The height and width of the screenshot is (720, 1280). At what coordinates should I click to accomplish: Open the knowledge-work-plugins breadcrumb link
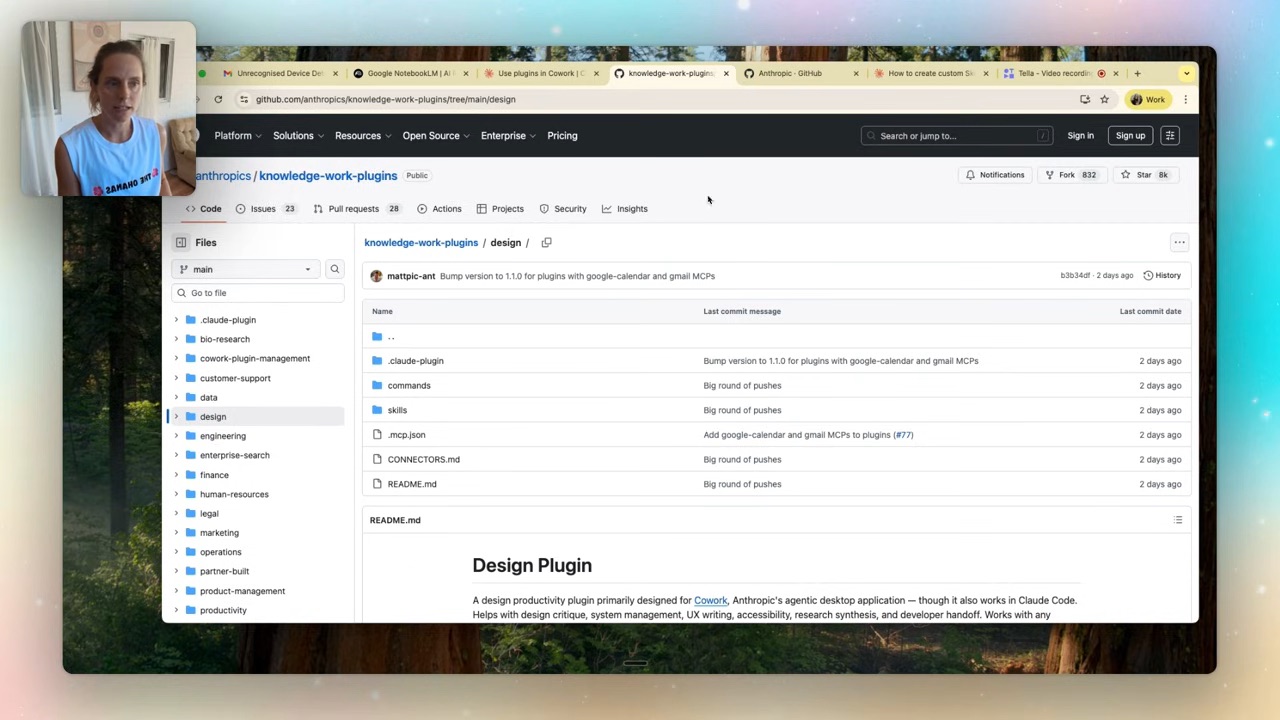point(421,243)
